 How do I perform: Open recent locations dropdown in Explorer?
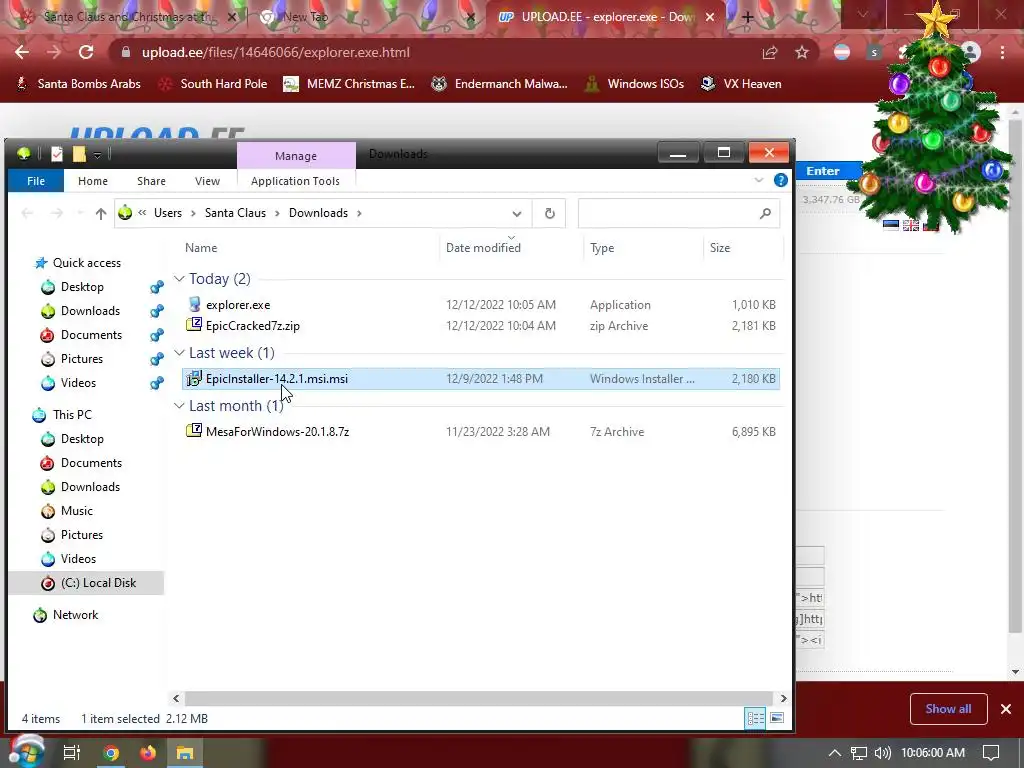[80, 213]
